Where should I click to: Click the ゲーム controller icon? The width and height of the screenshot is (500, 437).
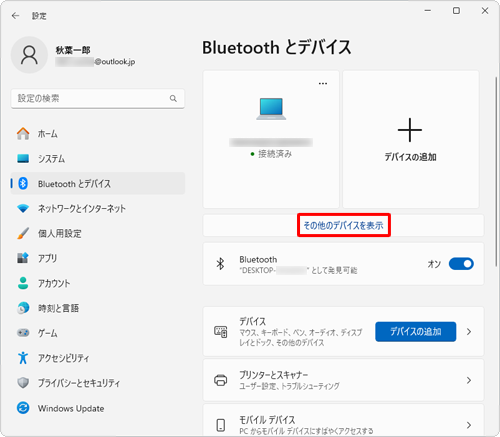pyautogui.click(x=23, y=333)
